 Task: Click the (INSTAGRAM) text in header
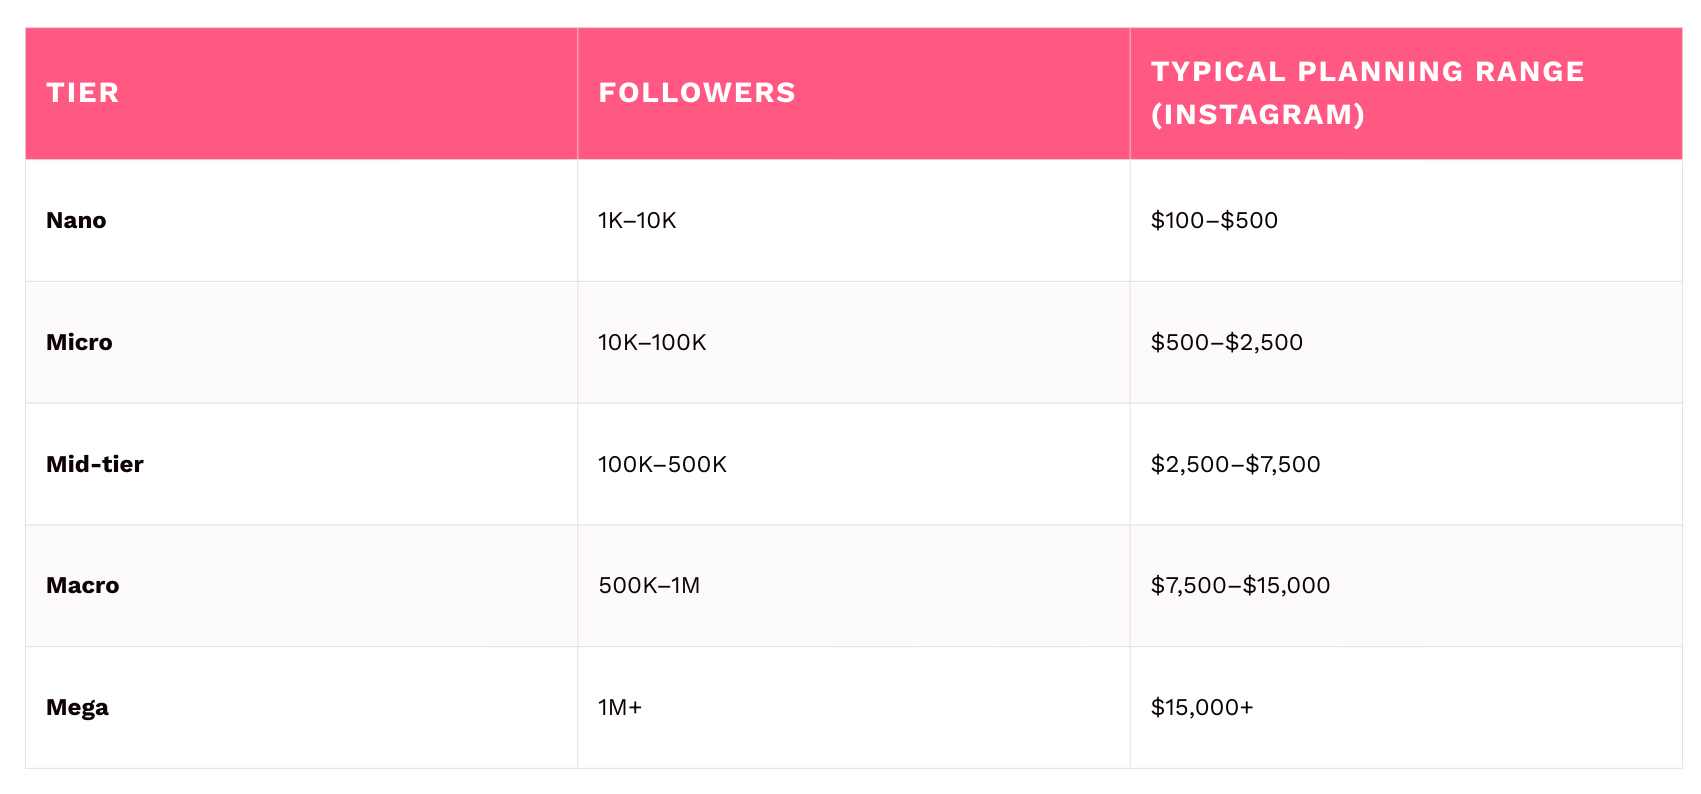click(1258, 115)
